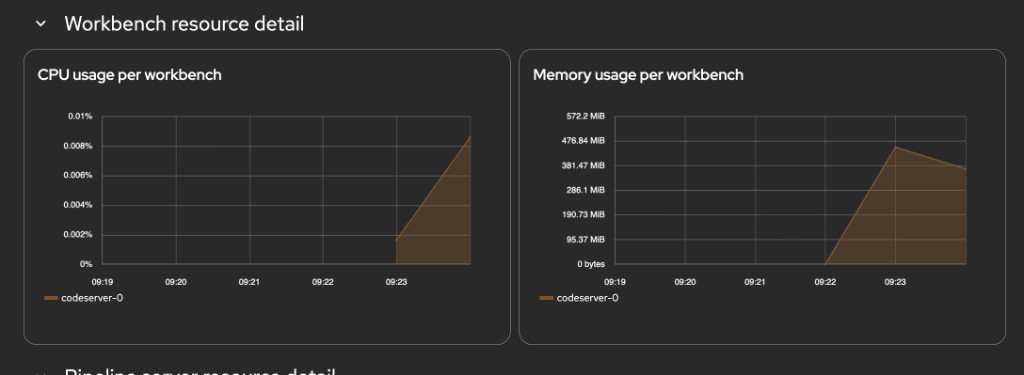This screenshot has height=375, width=1024.
Task: Click the 0% axis label in CPU chart
Action: click(x=86, y=265)
